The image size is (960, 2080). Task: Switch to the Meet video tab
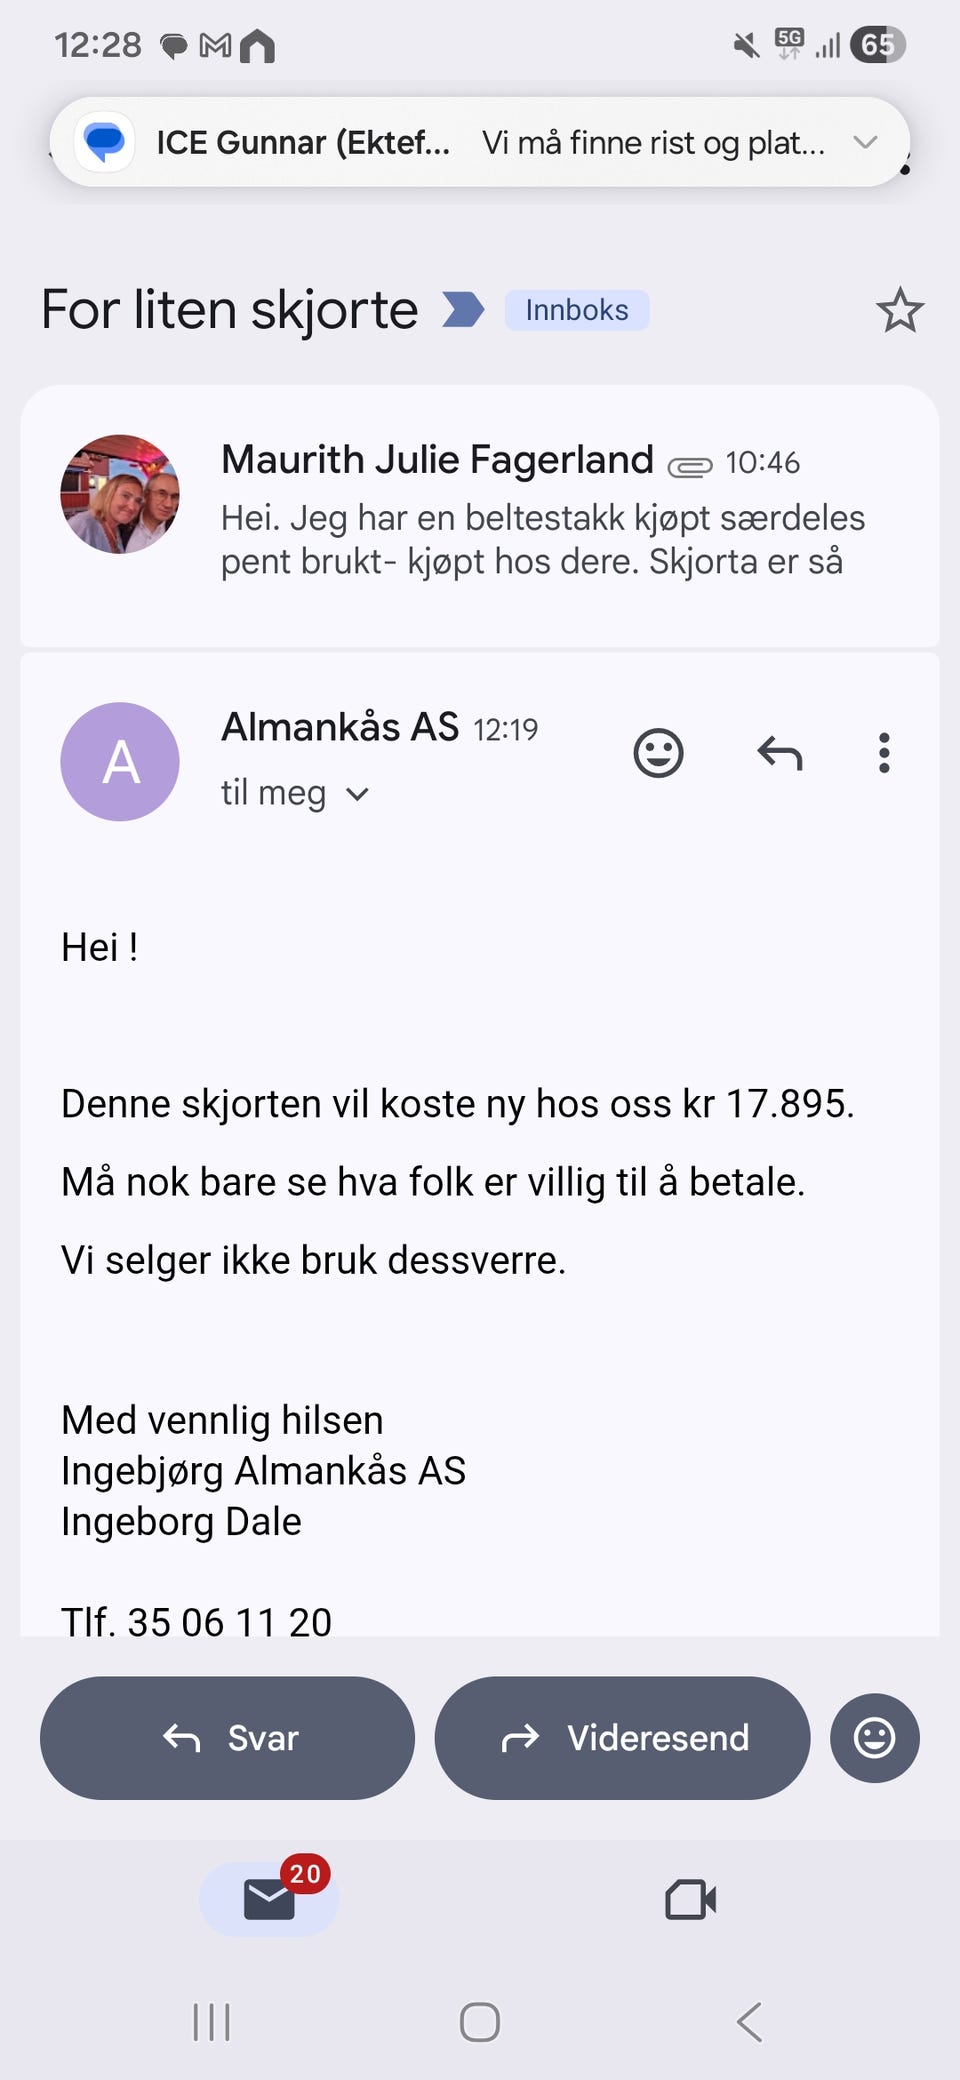tap(690, 1899)
